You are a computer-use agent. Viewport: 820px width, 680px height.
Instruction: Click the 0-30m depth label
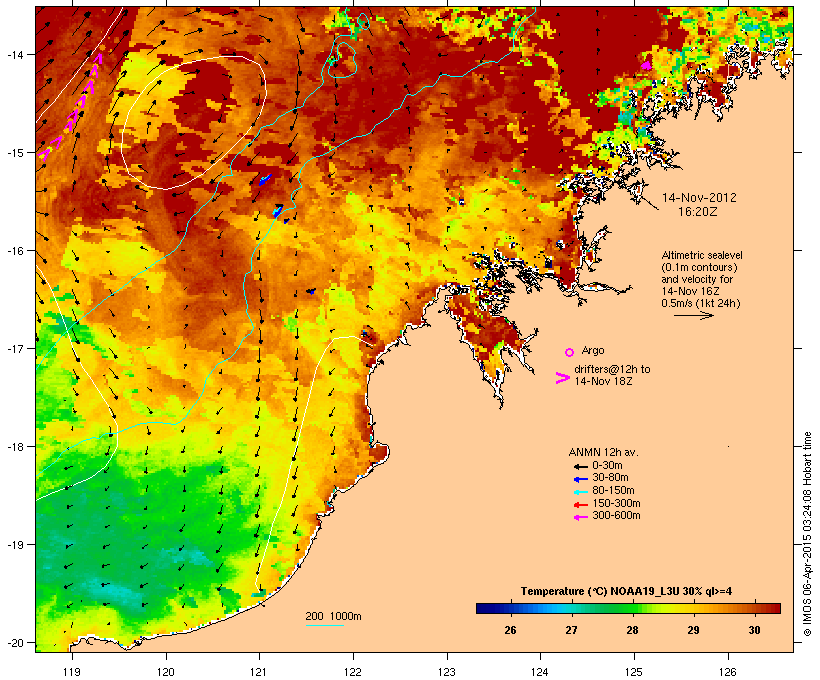click(607, 466)
